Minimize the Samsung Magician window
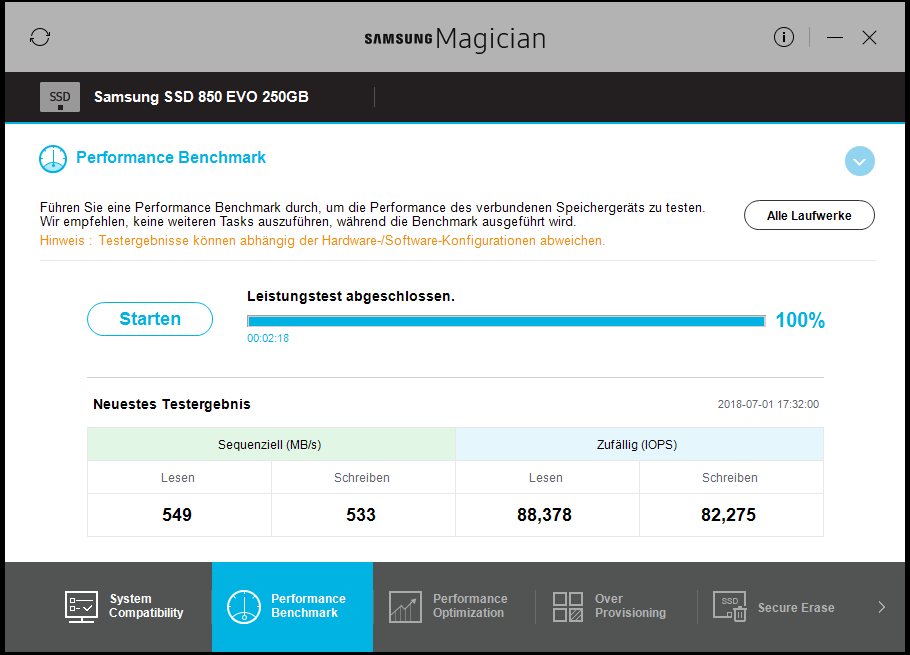The height and width of the screenshot is (655, 910). 835,38
